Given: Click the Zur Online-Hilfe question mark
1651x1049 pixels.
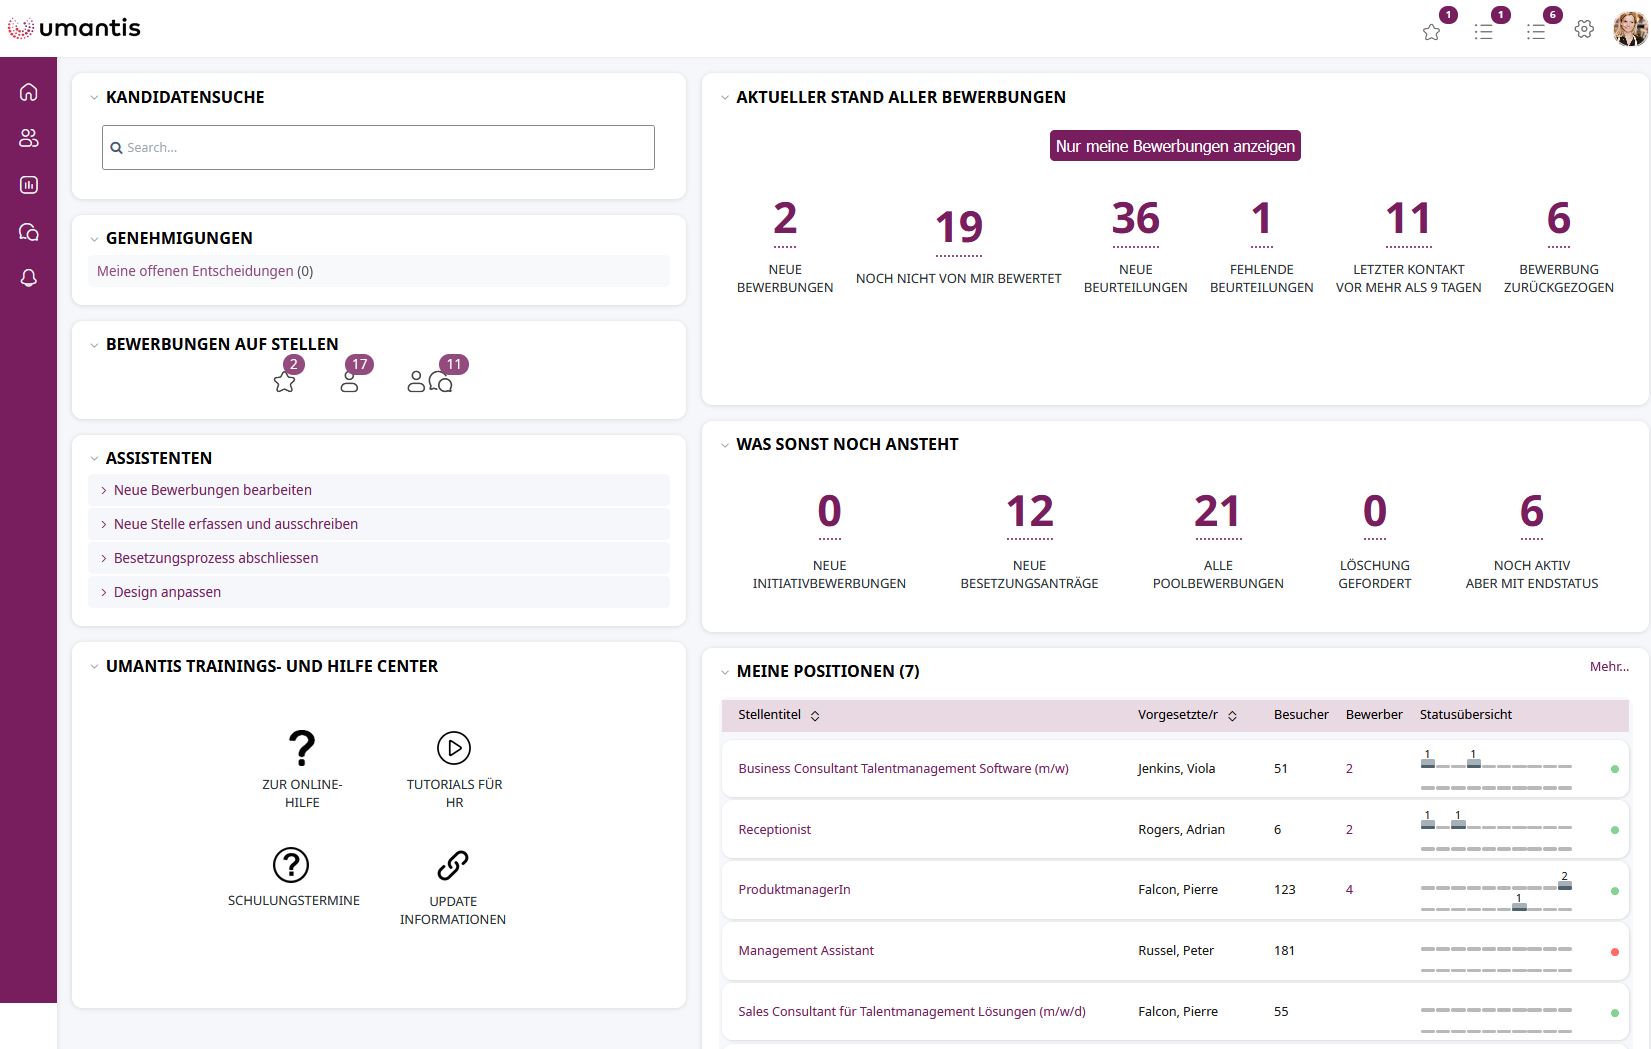Looking at the screenshot, I should pos(302,748).
